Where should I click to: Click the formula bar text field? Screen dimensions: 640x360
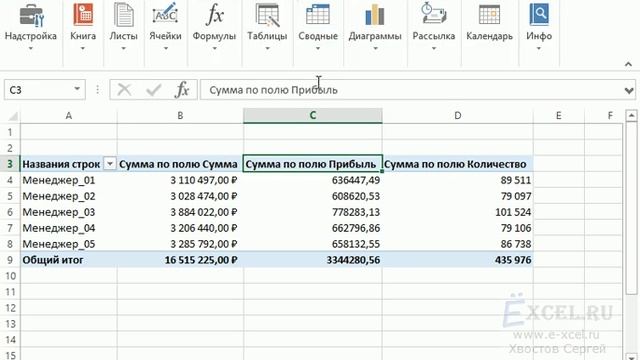coord(411,90)
